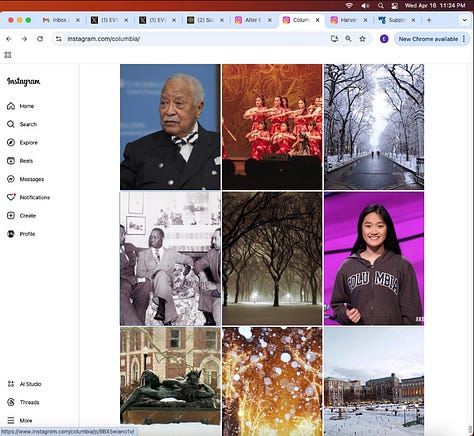Open a new browser tab

[x=429, y=20]
